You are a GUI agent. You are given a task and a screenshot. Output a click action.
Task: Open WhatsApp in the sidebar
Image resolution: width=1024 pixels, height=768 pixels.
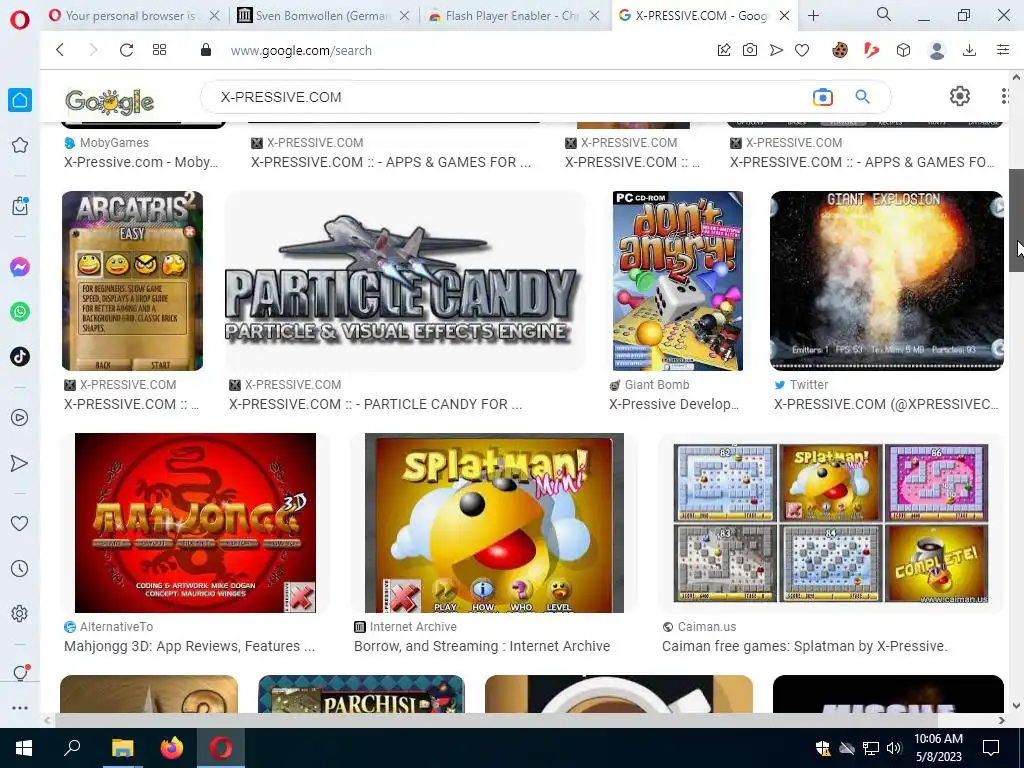(x=20, y=312)
